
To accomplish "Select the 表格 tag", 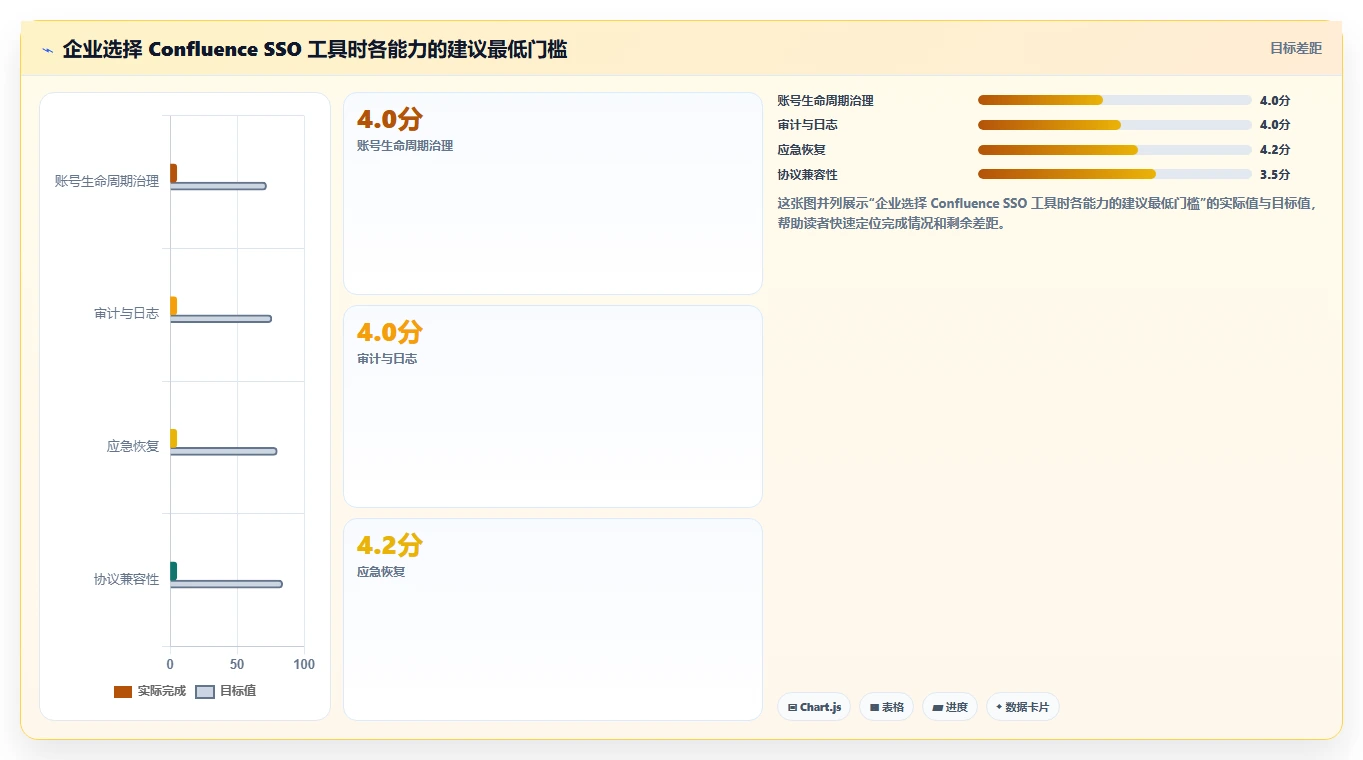I will pos(886,707).
